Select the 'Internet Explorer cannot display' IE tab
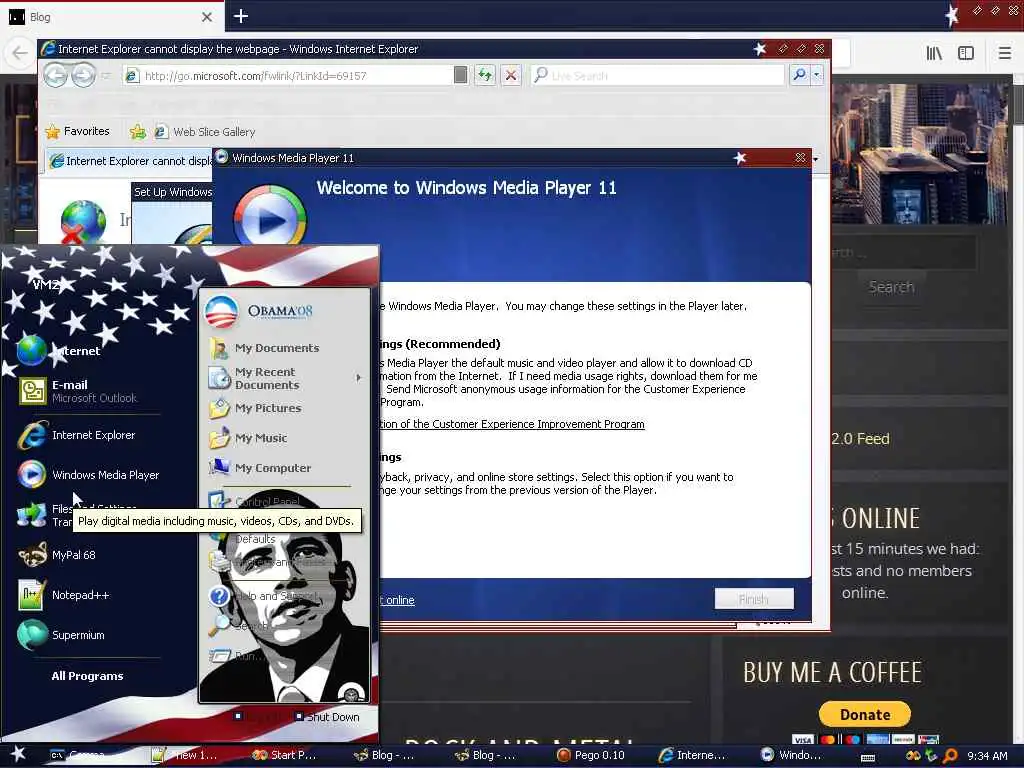1024x768 pixels. (x=131, y=161)
